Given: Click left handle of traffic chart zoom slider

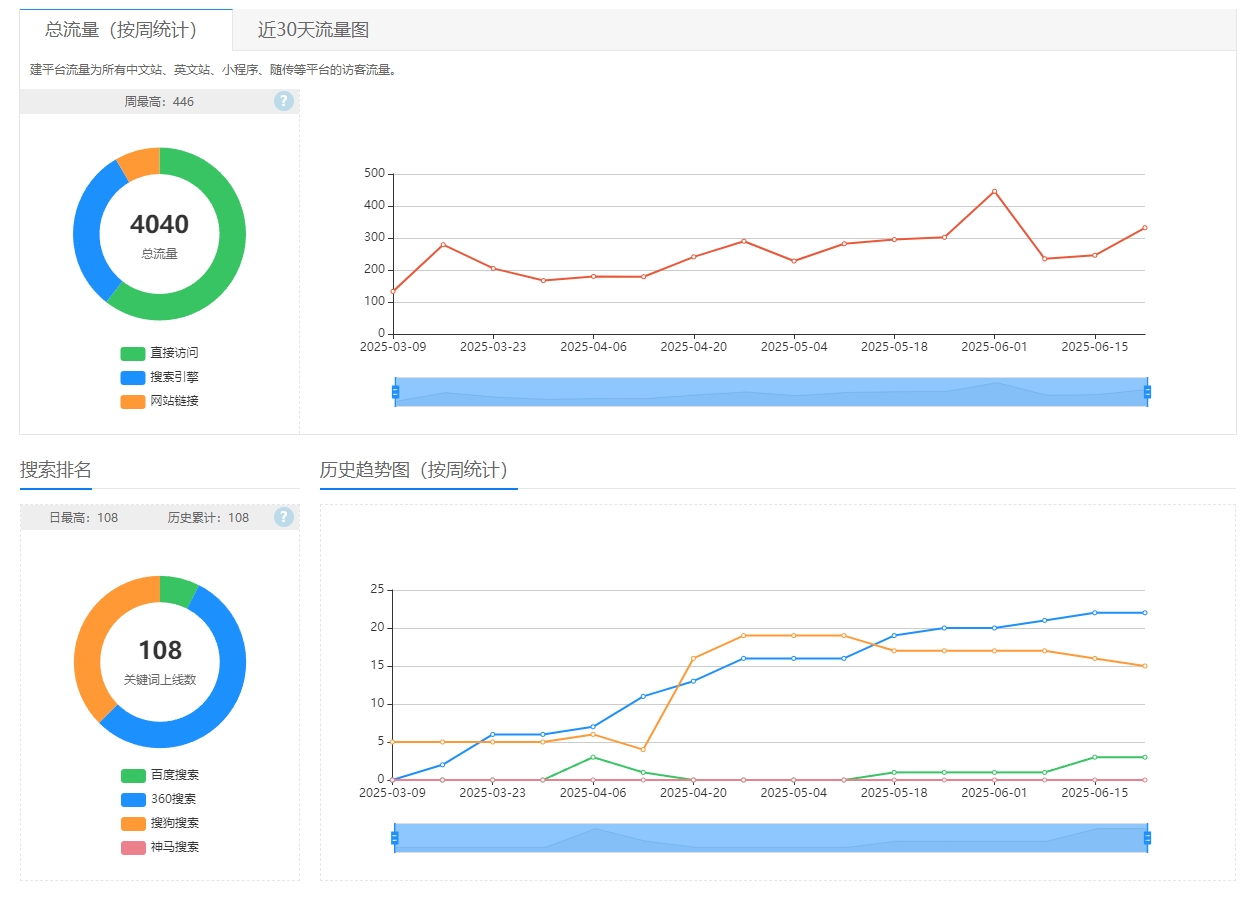Looking at the screenshot, I should [395, 392].
